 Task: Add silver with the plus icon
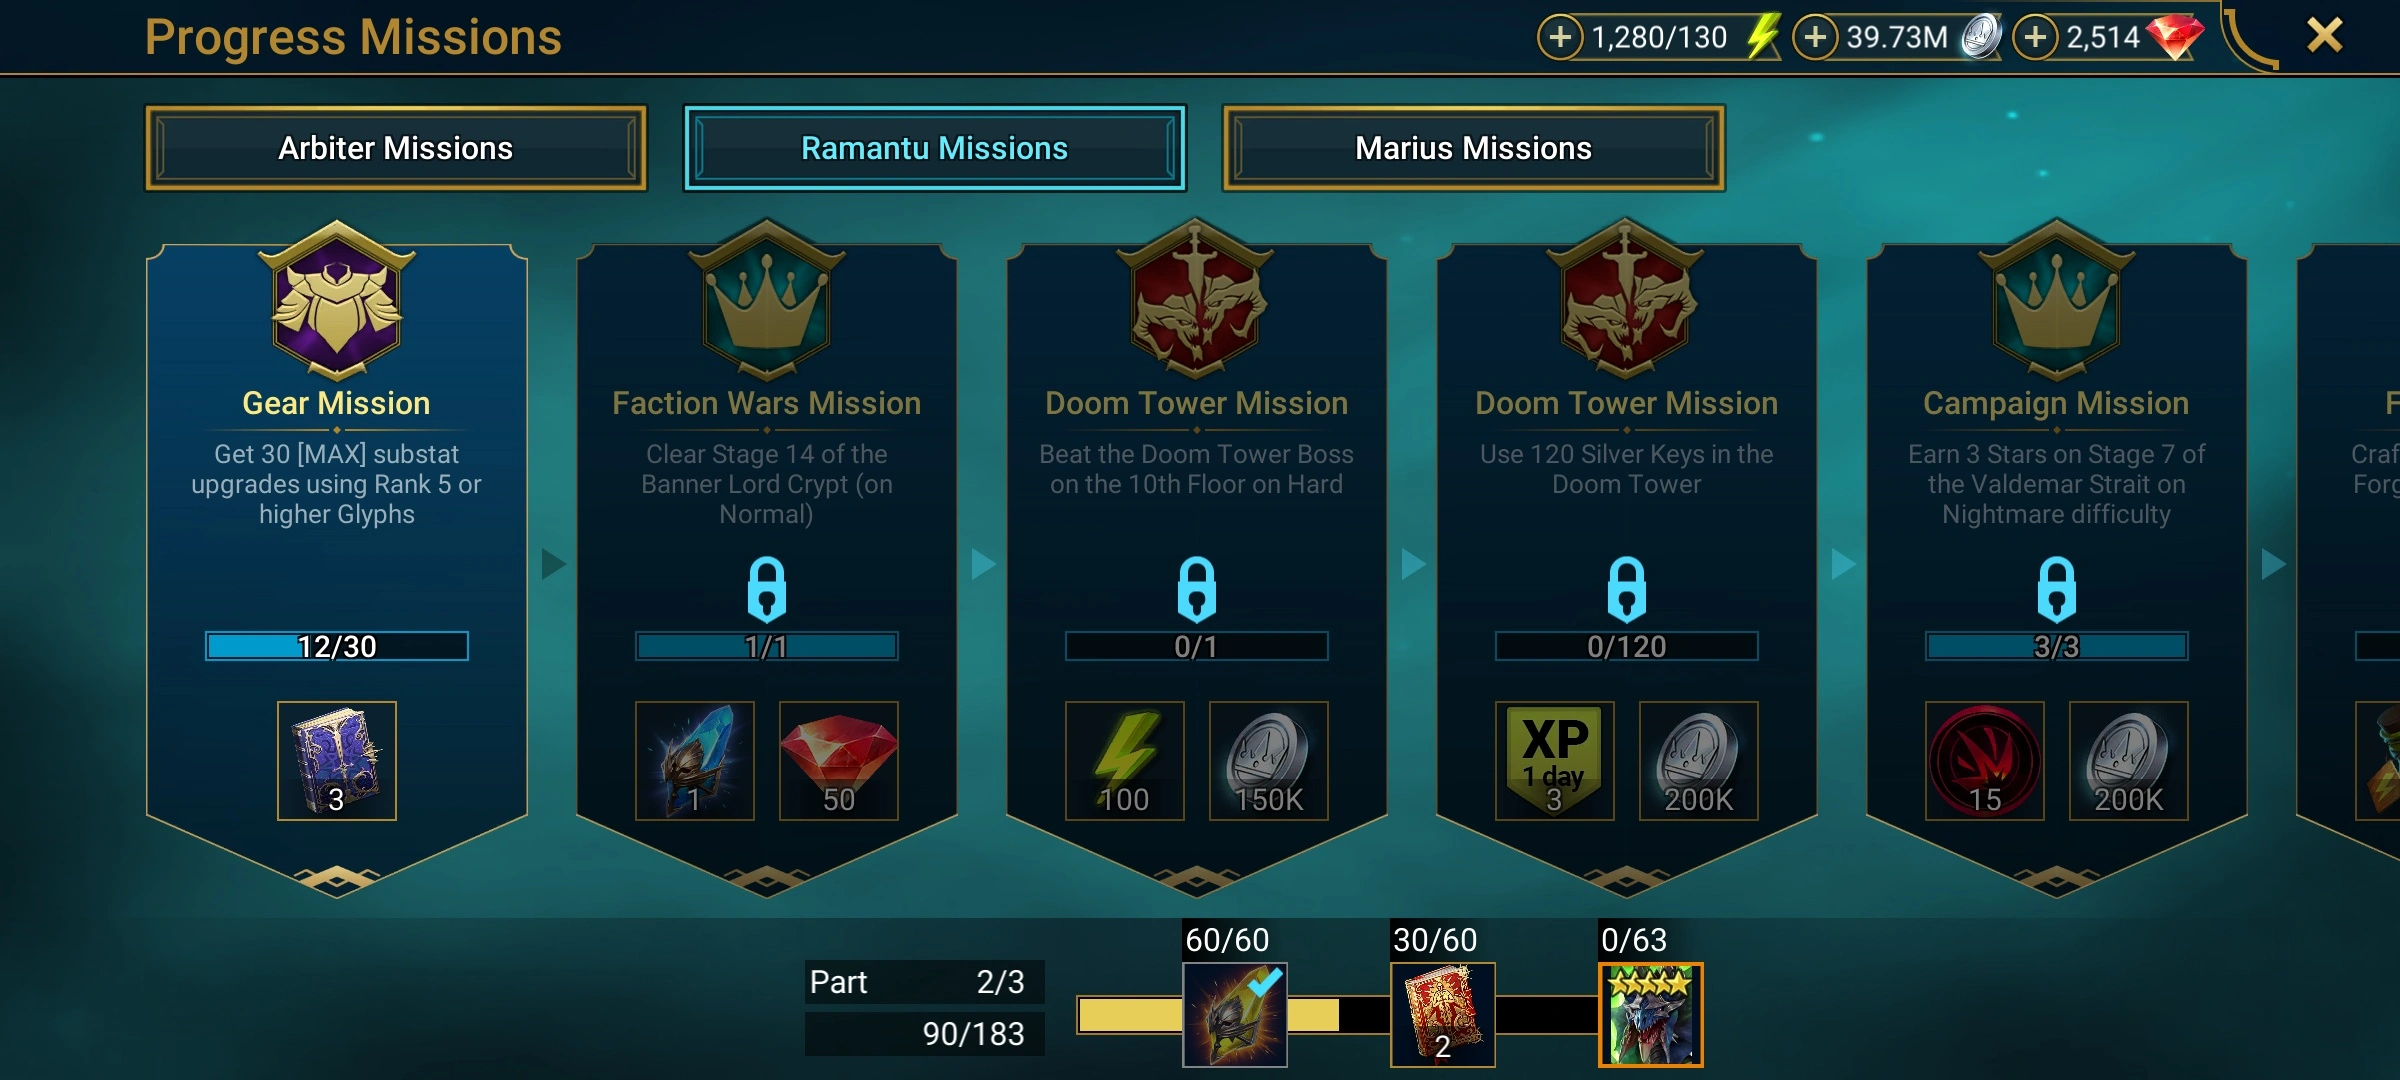click(1815, 37)
